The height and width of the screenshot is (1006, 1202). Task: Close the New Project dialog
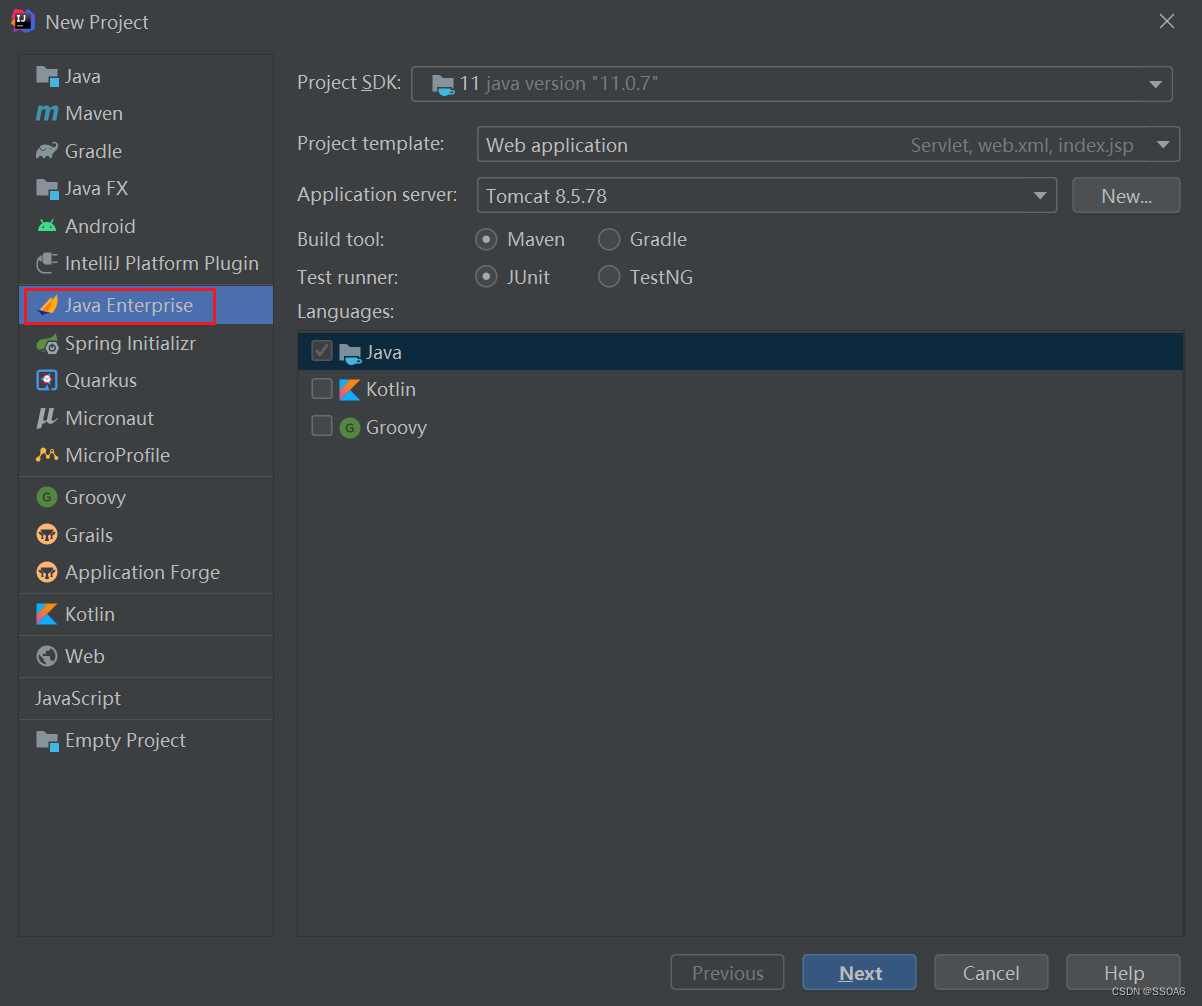(1166, 21)
